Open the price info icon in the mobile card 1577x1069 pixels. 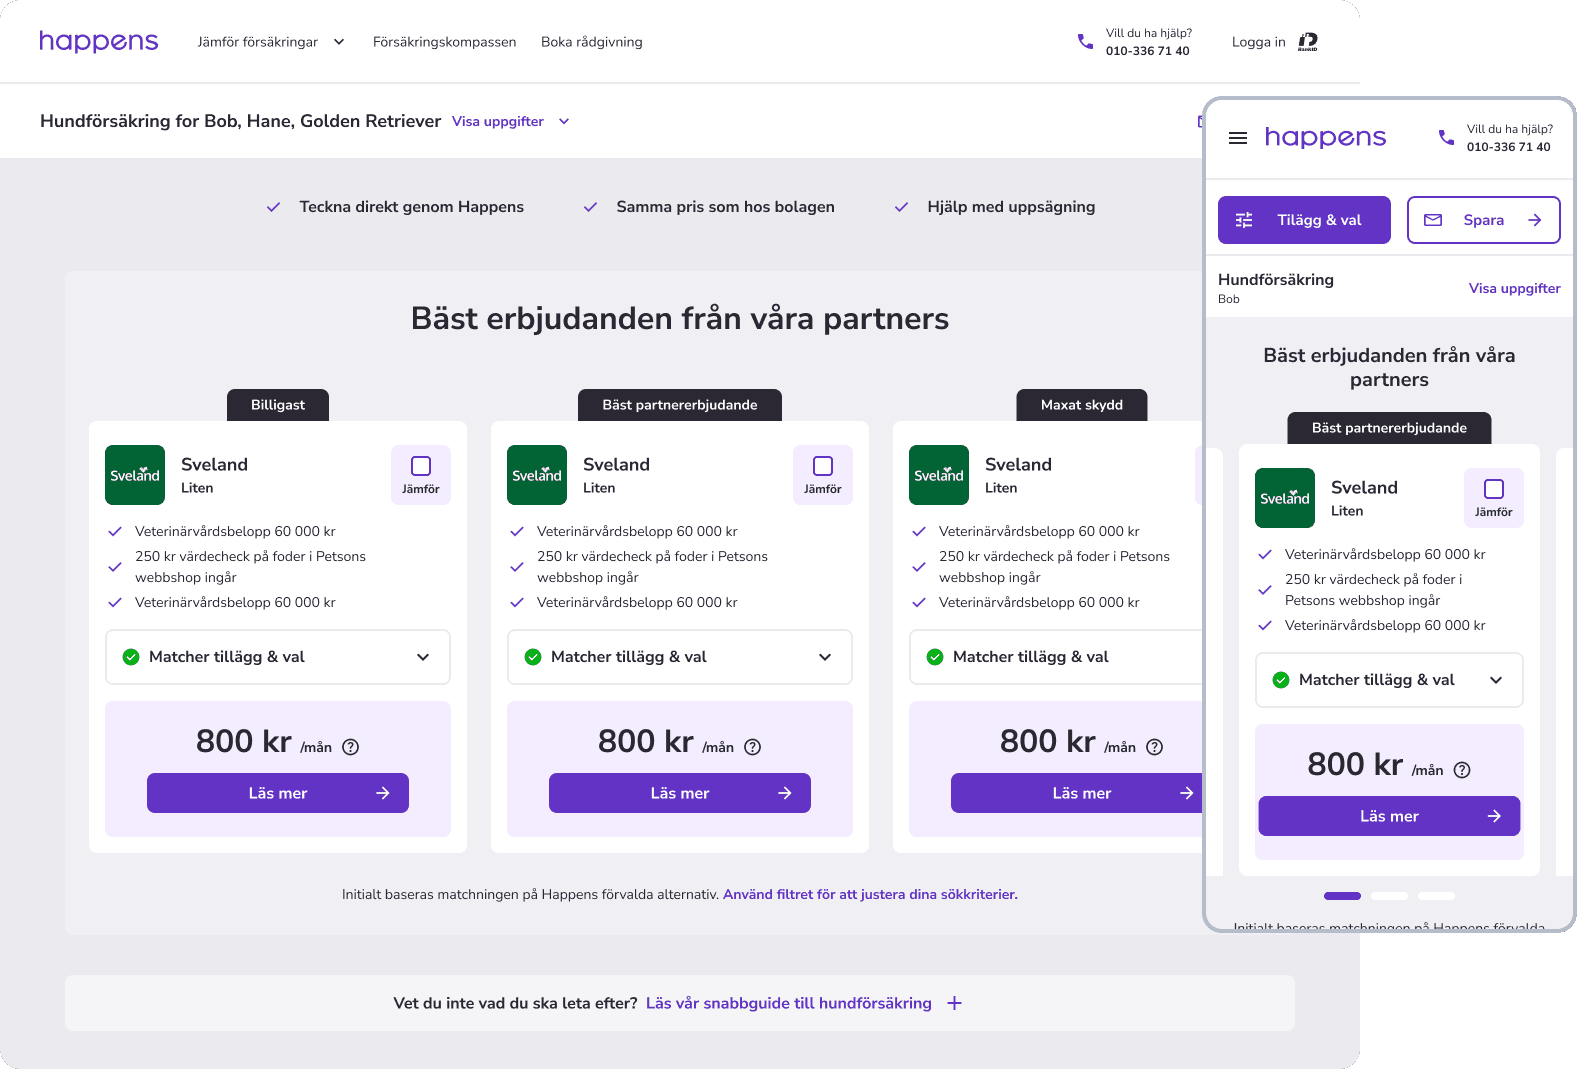click(x=1462, y=770)
